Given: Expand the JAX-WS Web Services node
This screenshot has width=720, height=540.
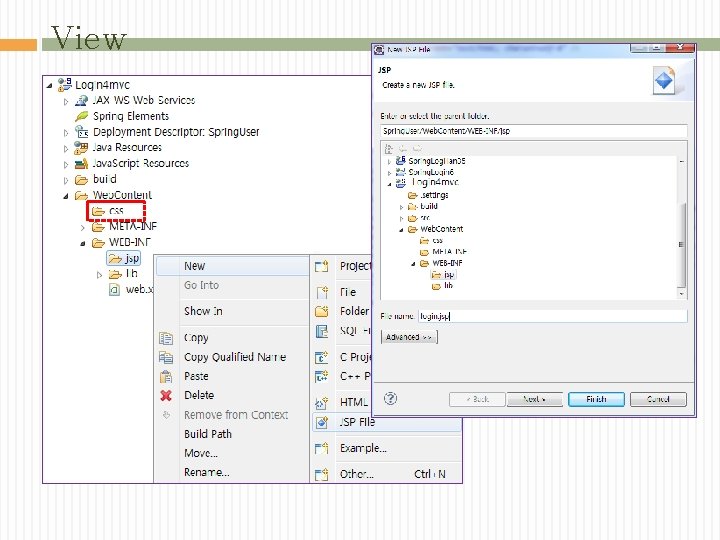Looking at the screenshot, I should (x=66, y=101).
